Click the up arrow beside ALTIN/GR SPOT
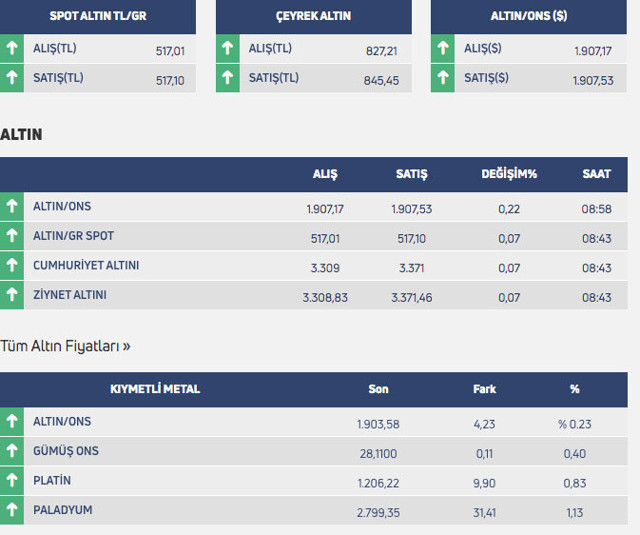Image resolution: width=640 pixels, height=535 pixels. [x=12, y=237]
